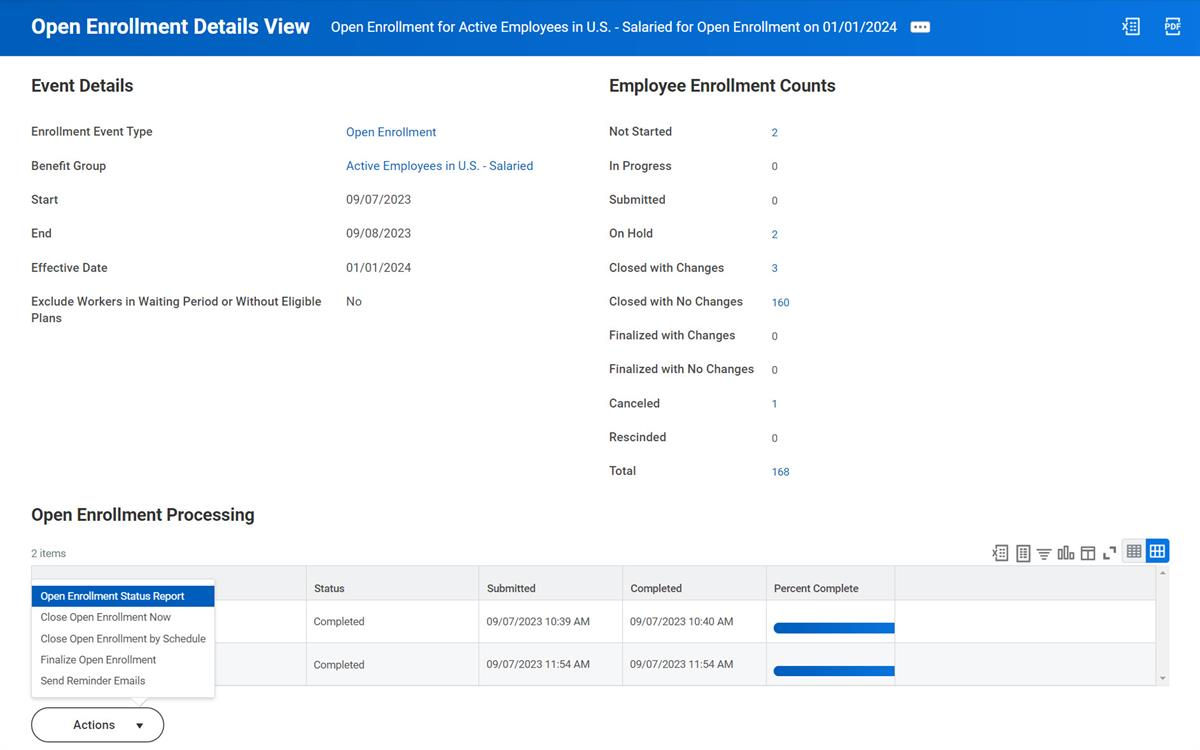Open the Actions dropdown button
1200x750 pixels.
(97, 725)
